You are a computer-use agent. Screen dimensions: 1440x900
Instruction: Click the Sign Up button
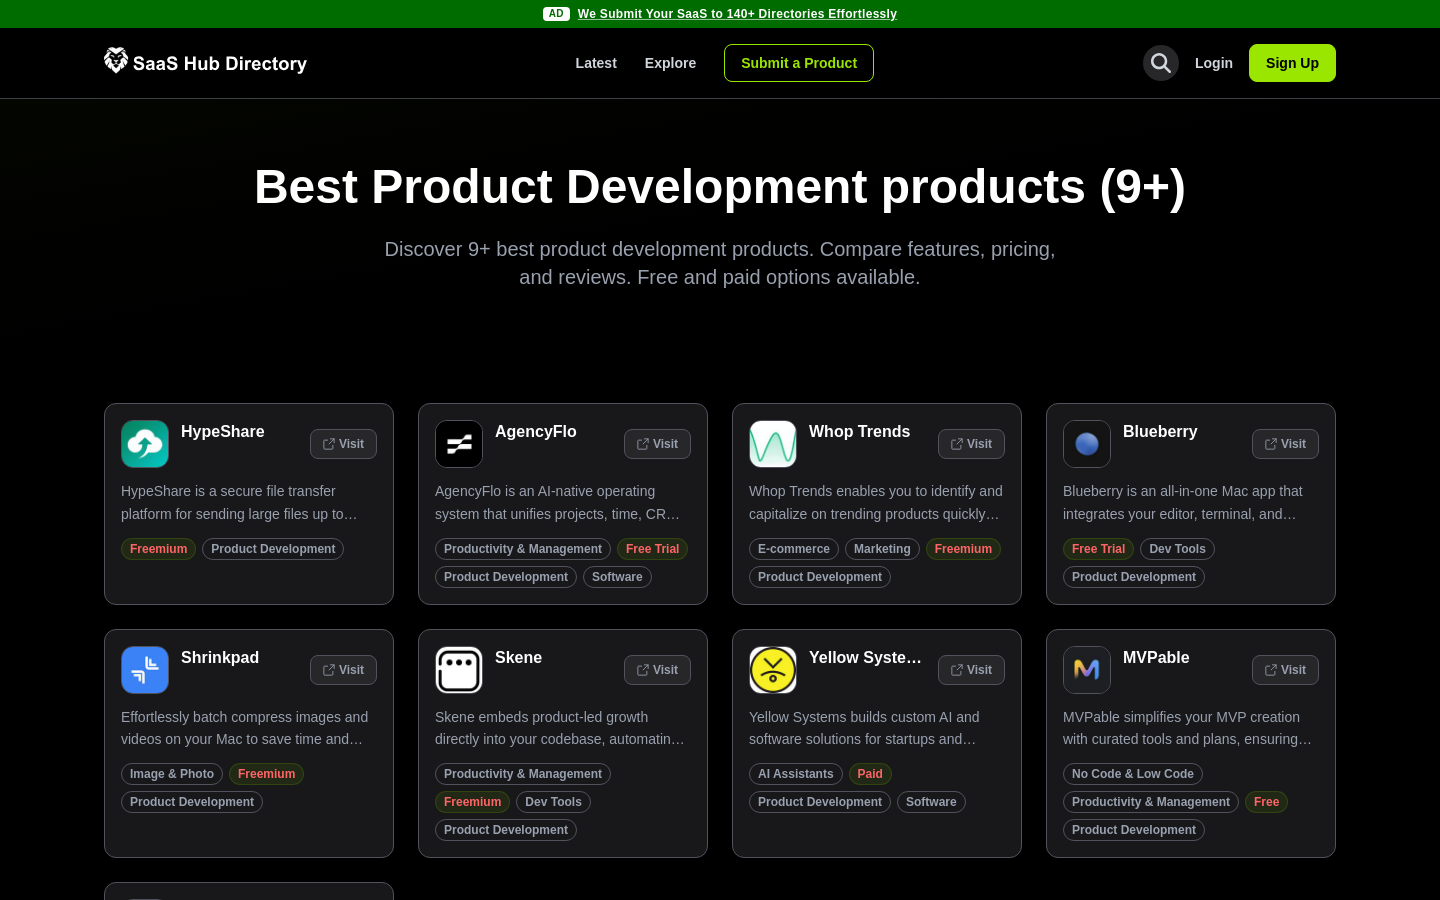coord(1292,63)
